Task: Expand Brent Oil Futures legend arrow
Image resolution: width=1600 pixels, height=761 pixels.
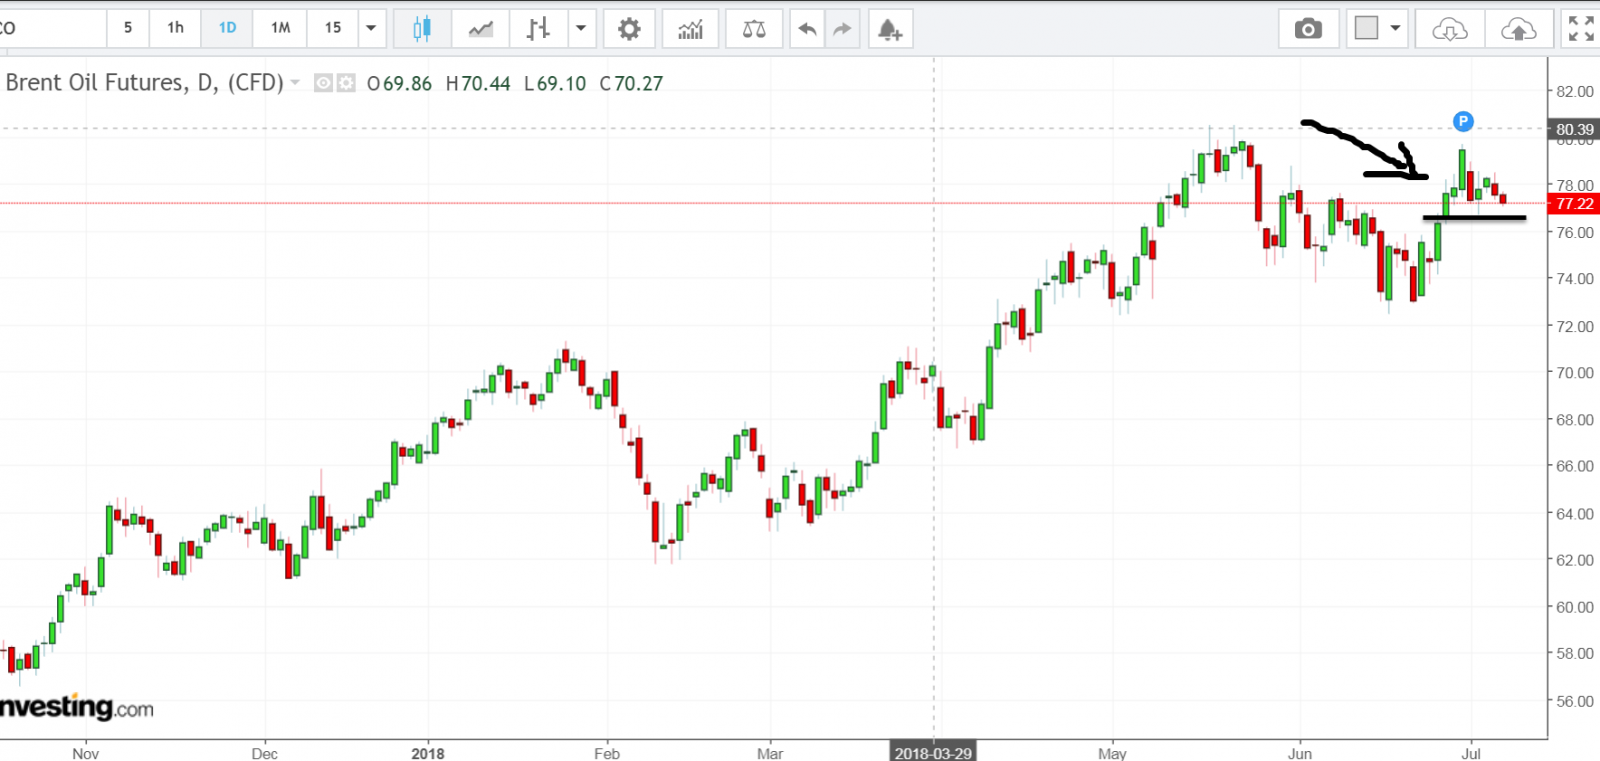Action: [295, 83]
